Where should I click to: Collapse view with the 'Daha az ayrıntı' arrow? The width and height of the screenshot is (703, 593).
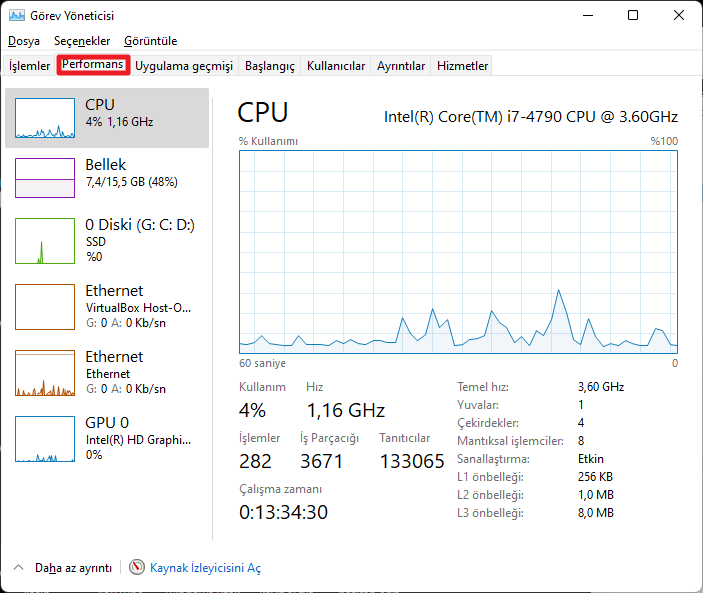[19, 567]
